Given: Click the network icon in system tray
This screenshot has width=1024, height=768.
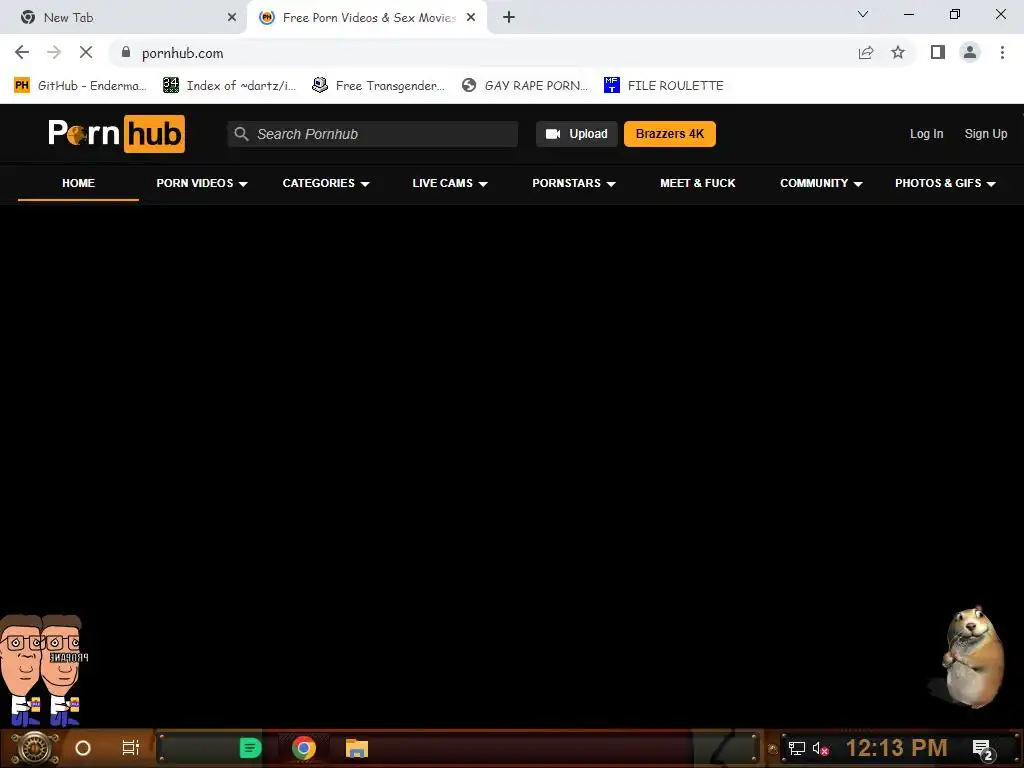Looking at the screenshot, I should point(797,748).
